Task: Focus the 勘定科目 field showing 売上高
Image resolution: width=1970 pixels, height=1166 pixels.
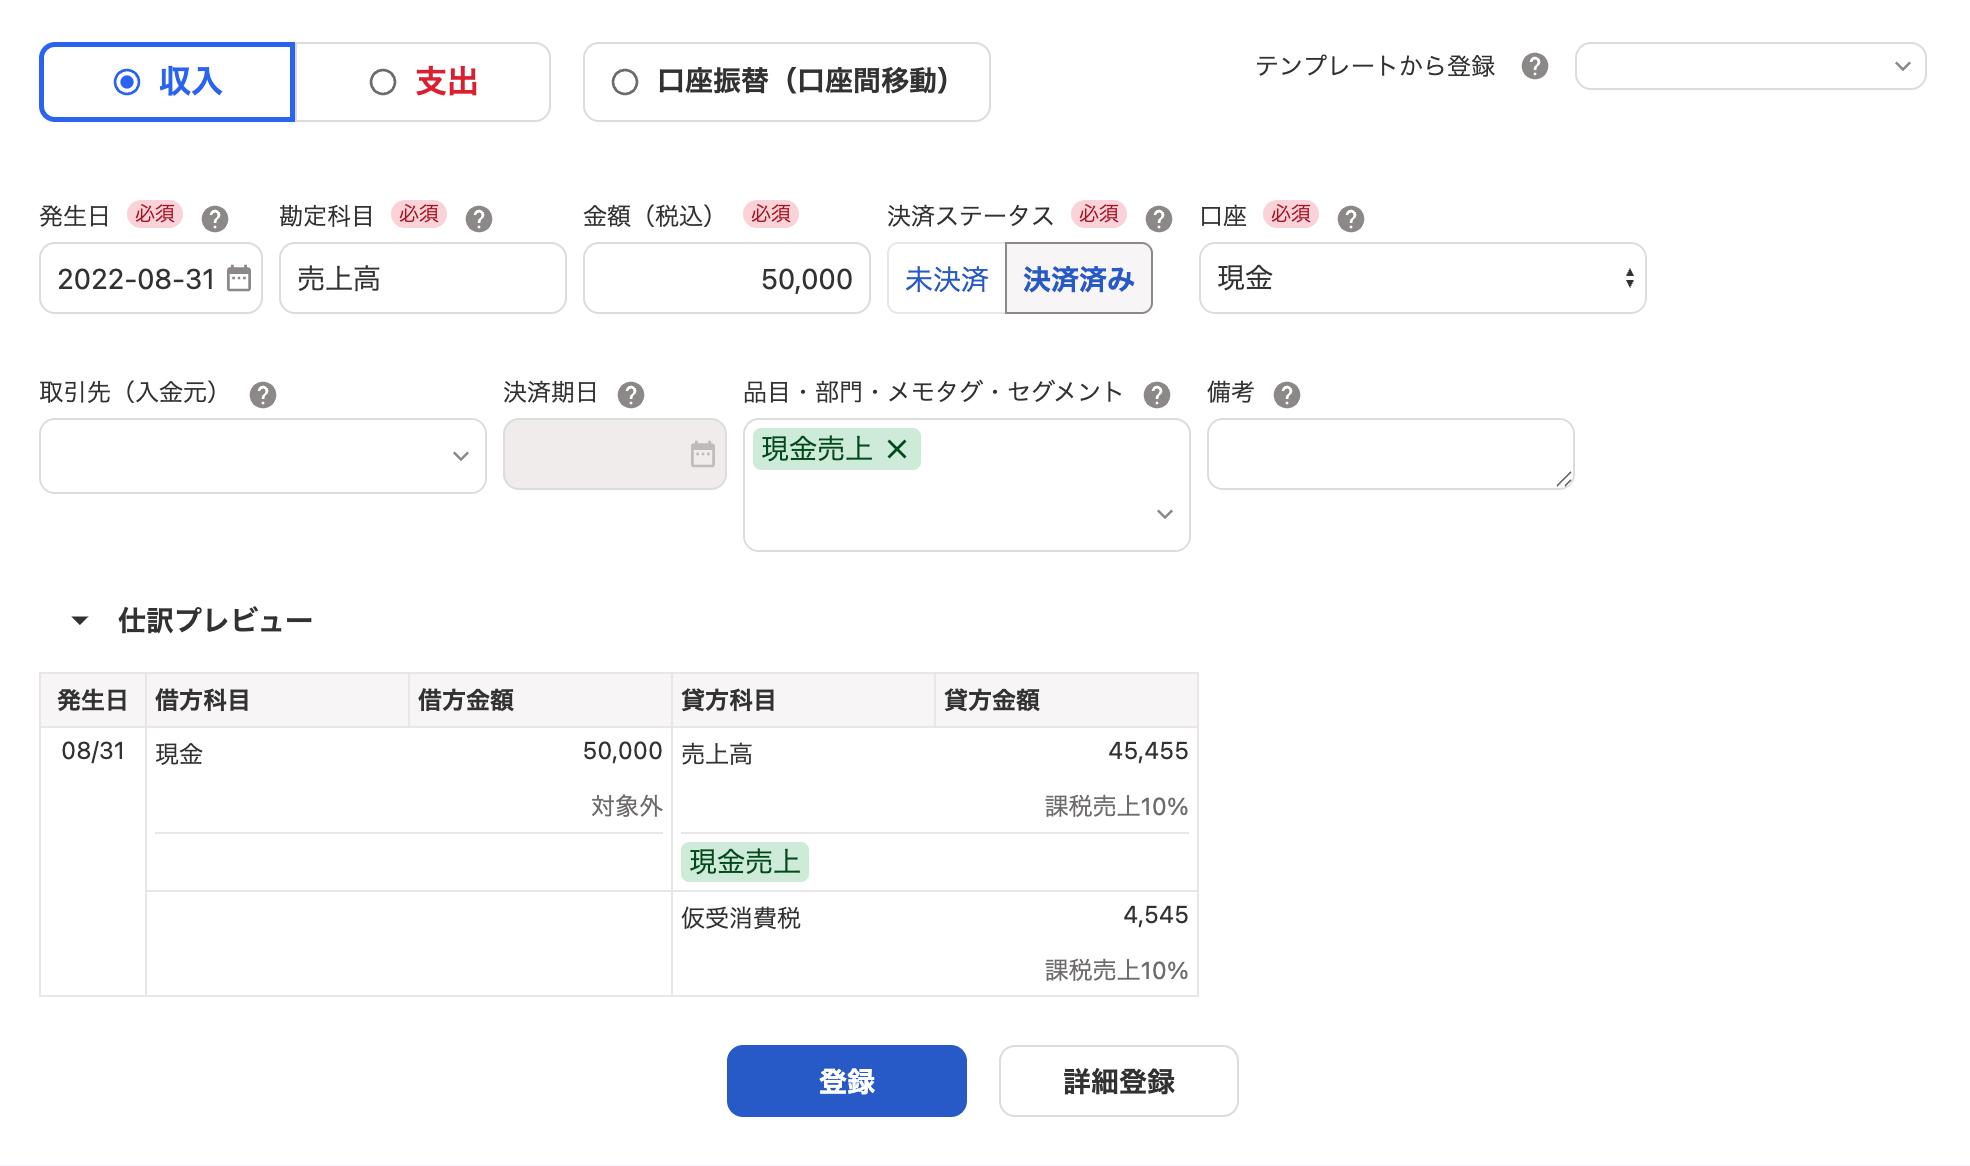Action: 423,278
